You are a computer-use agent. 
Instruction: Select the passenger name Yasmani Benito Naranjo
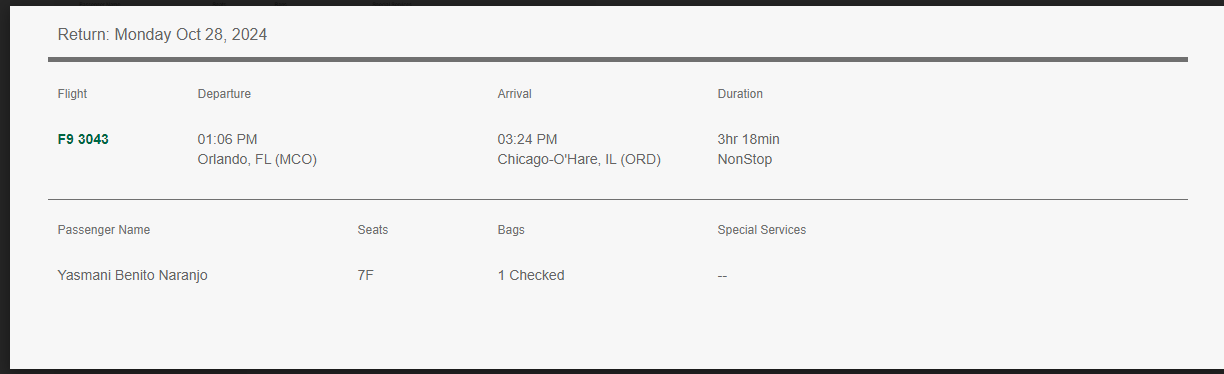click(x=133, y=275)
